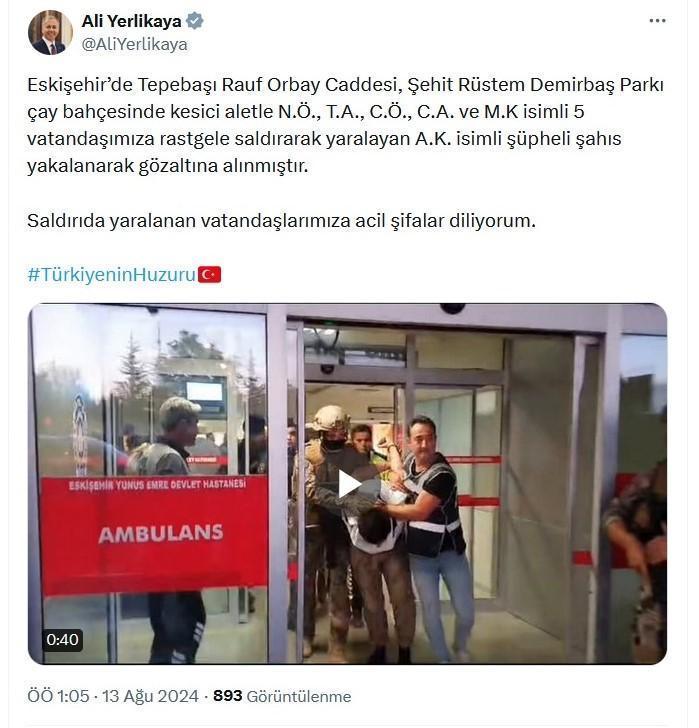The image size is (699, 728).
Task: Visit the @AliYerlikaya handle link
Action: coord(135,45)
